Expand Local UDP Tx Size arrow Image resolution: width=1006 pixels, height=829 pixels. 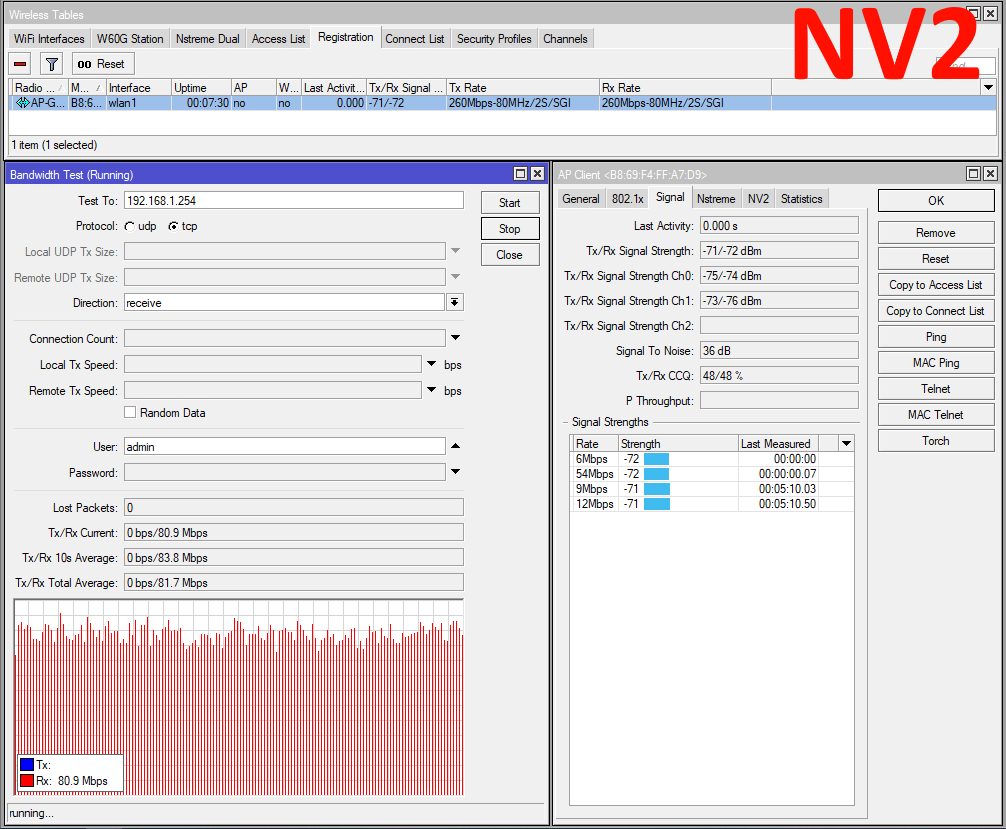456,250
